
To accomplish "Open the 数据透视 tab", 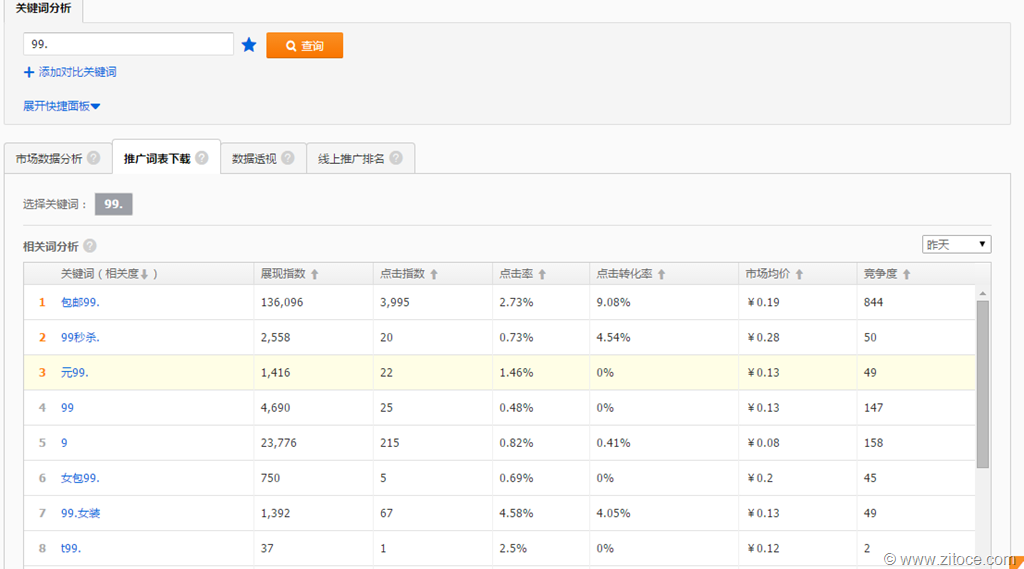I will [255, 158].
